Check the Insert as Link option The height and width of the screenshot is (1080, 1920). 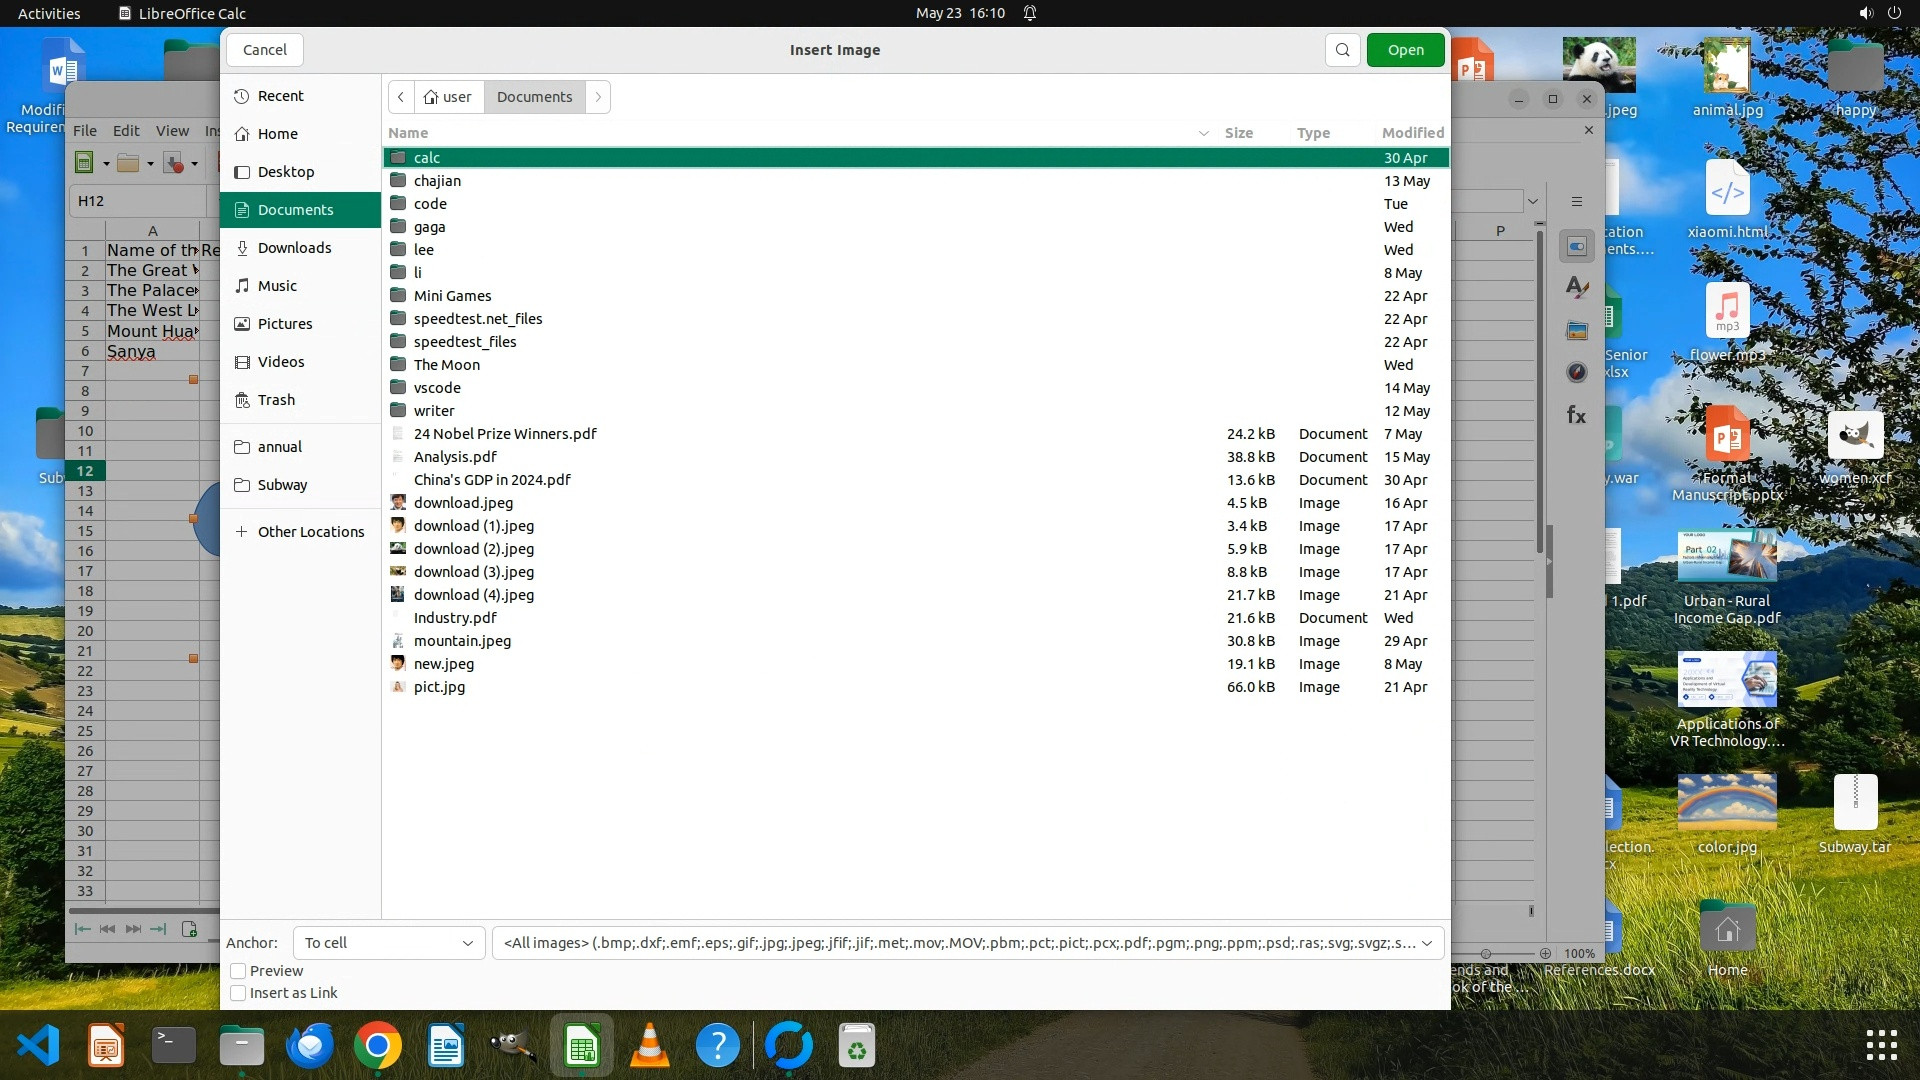[238, 993]
